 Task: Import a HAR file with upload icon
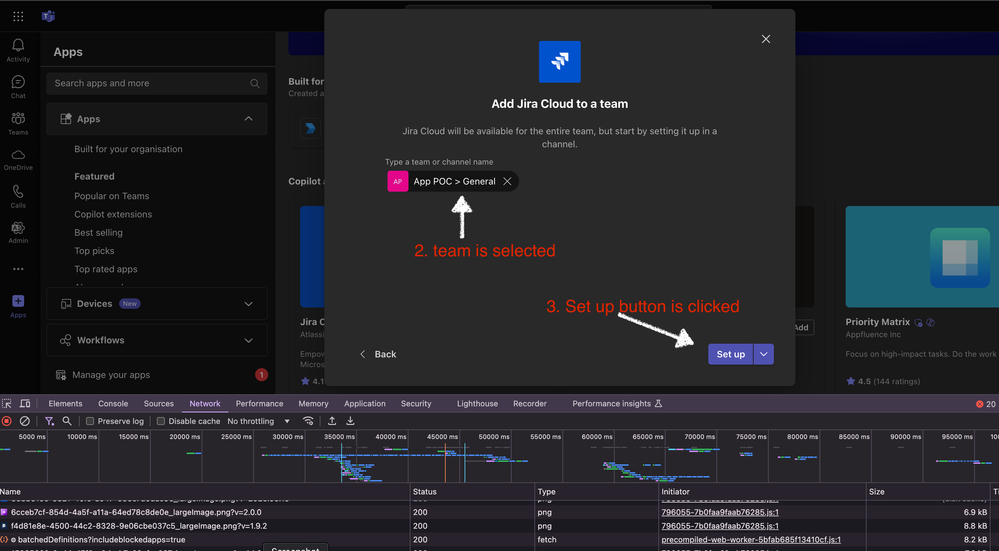click(x=332, y=421)
